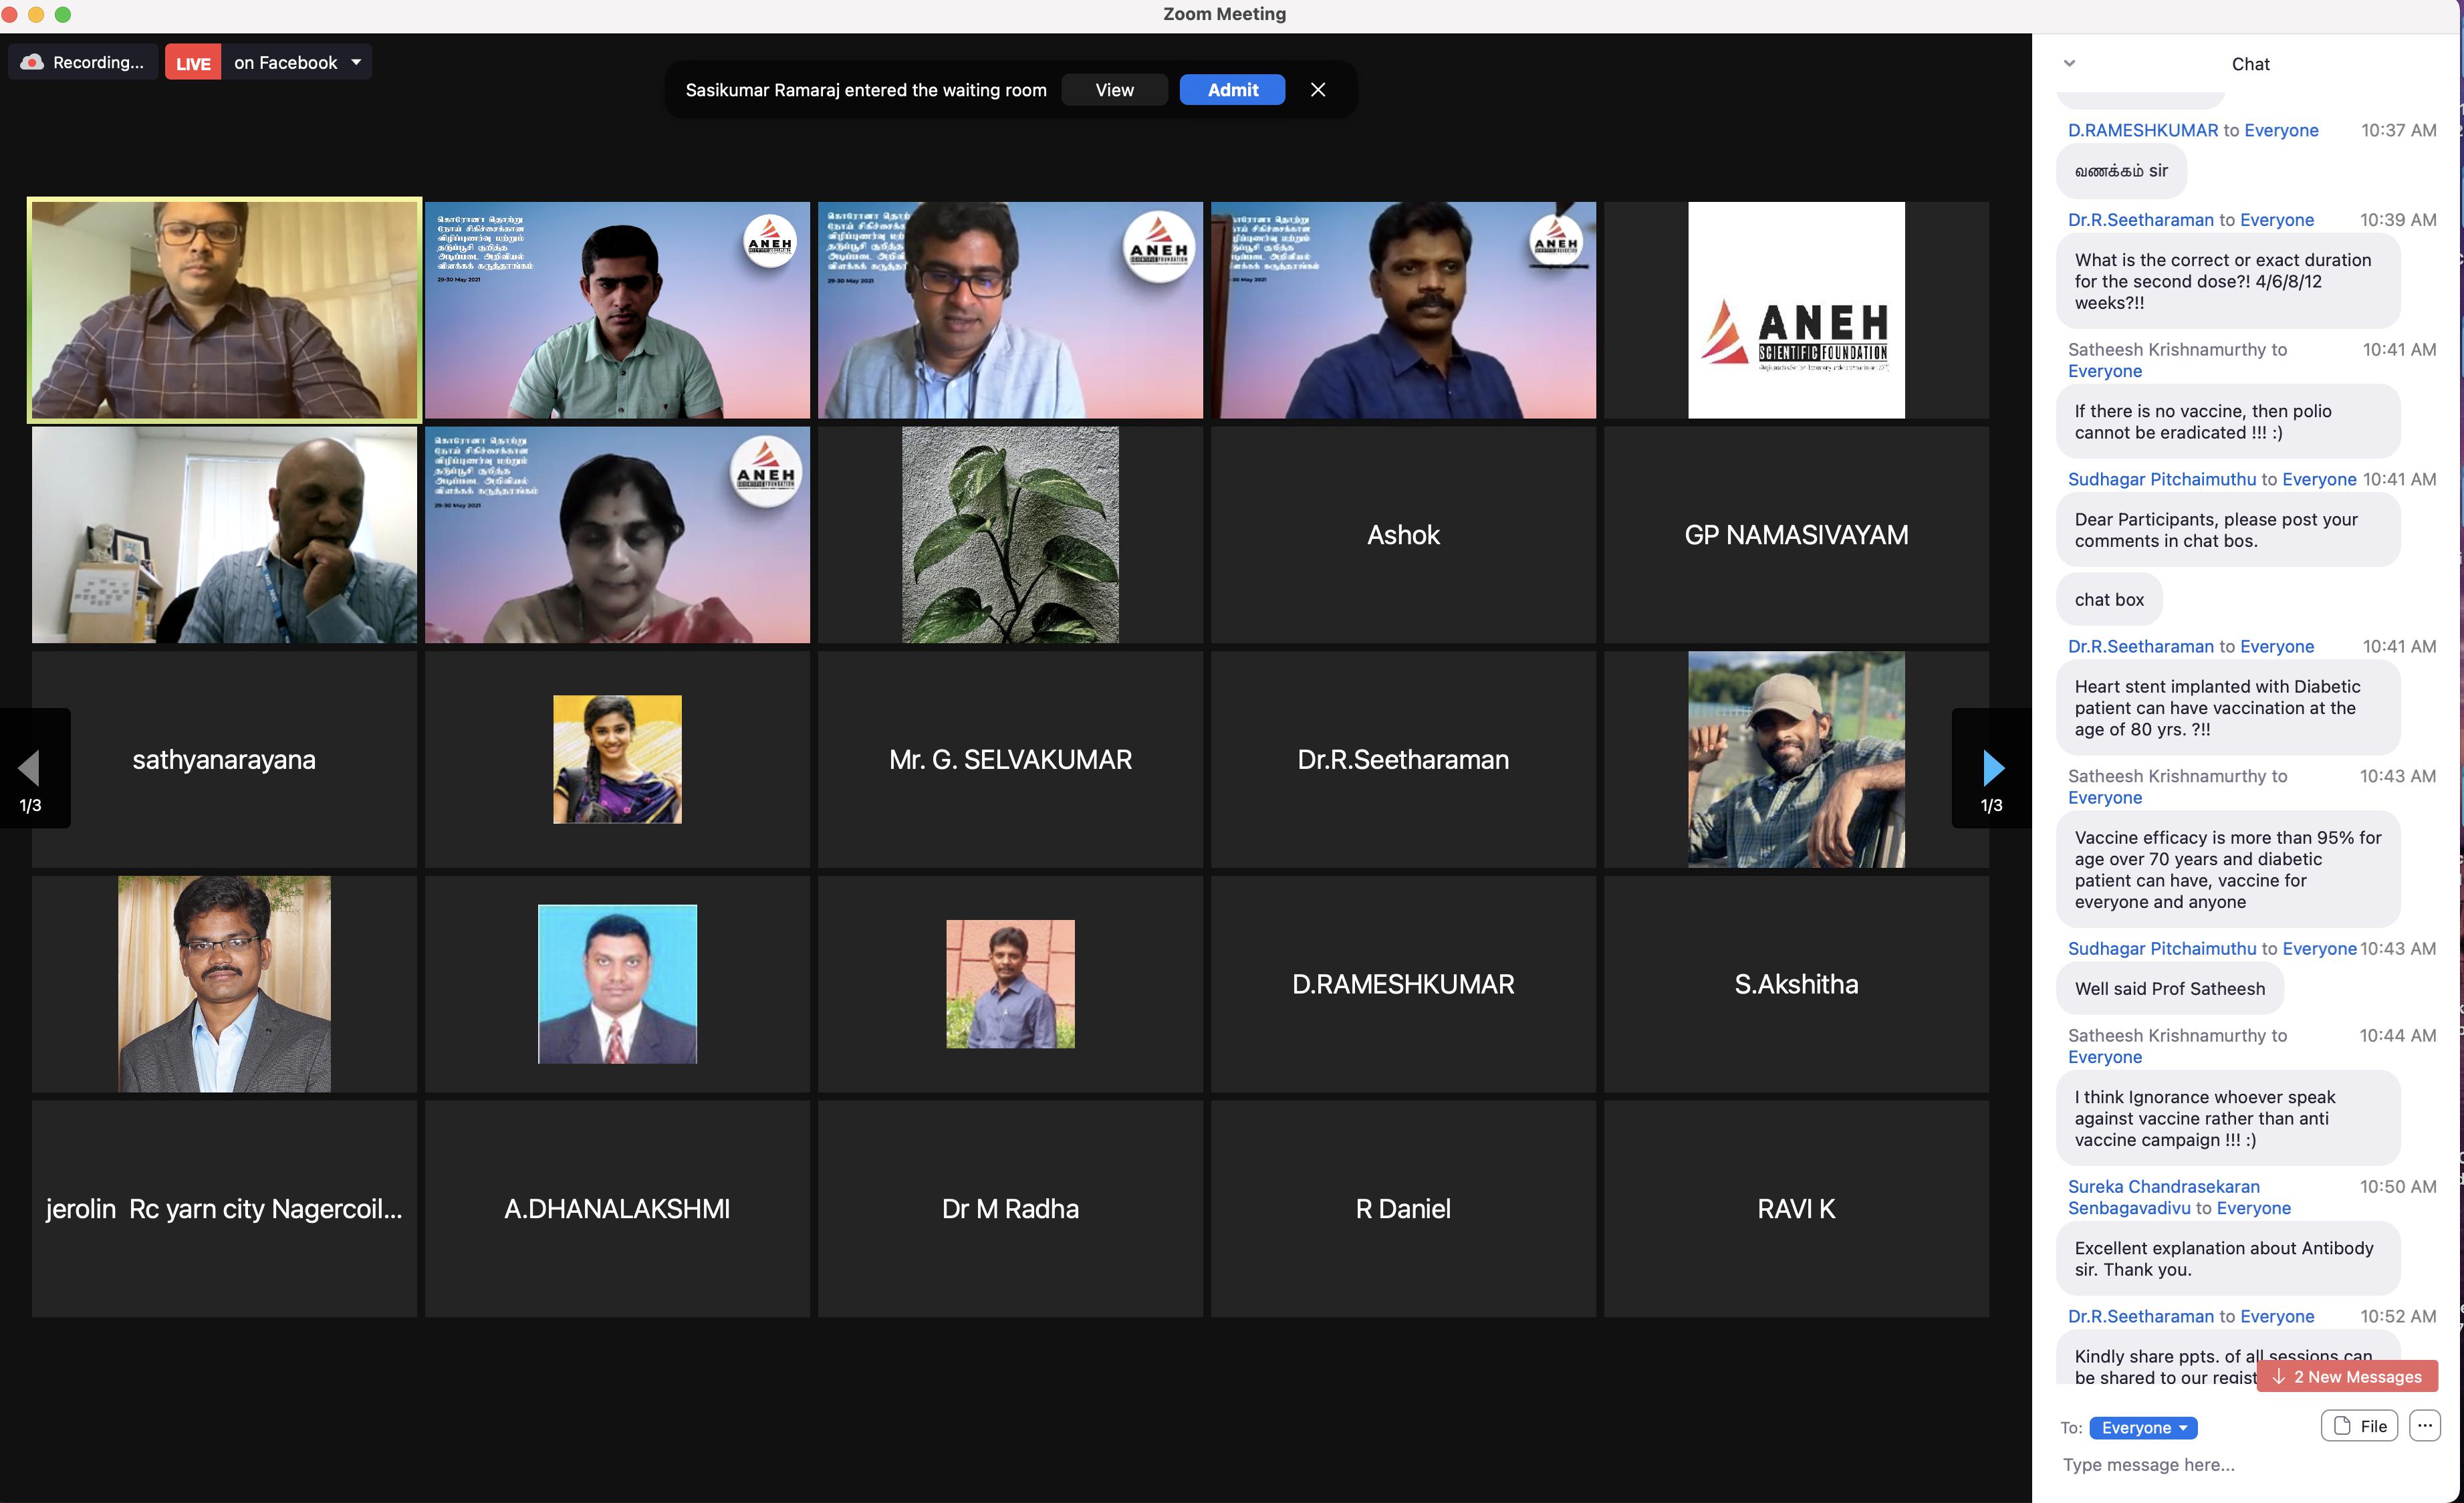Select the plant leaf profile picture tile
This screenshot has height=1503, width=2464.
coord(1010,535)
